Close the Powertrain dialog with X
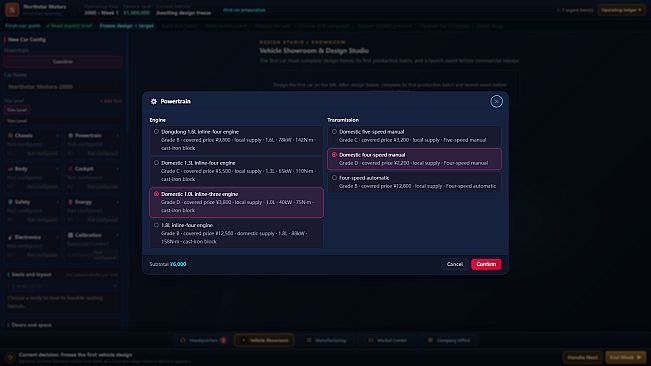This screenshot has width=651, height=366. click(496, 101)
